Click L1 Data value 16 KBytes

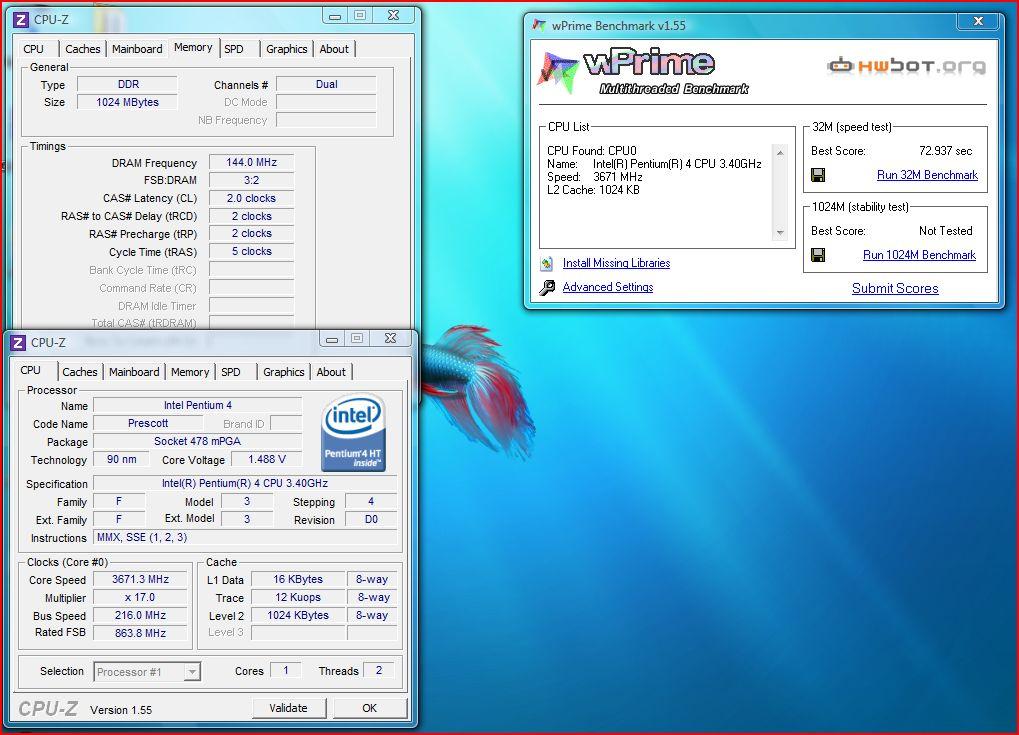tap(298, 579)
